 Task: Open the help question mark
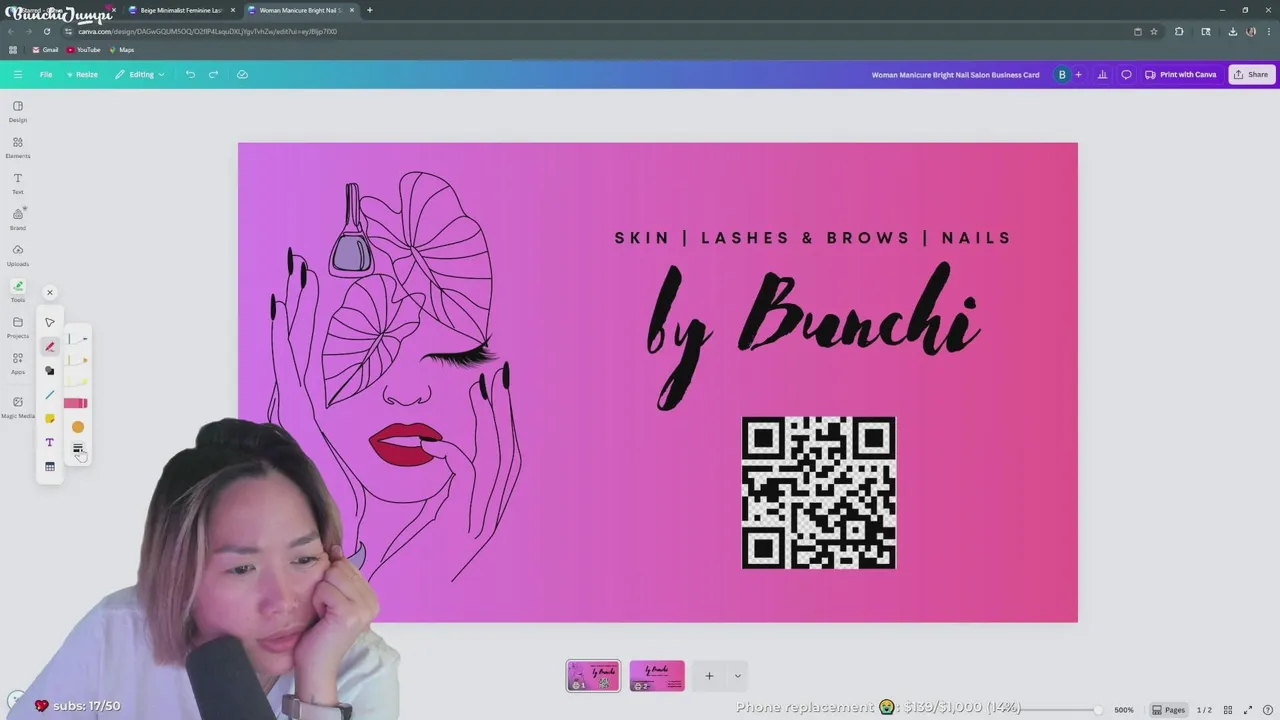[1266, 710]
